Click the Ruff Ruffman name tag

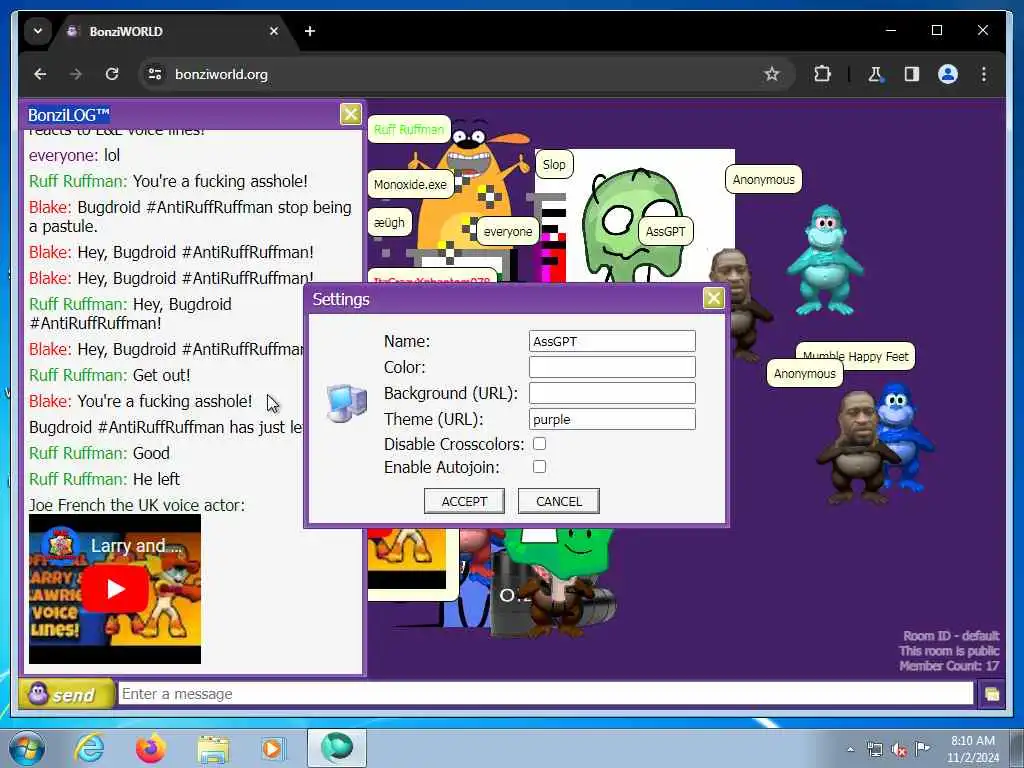click(x=409, y=129)
